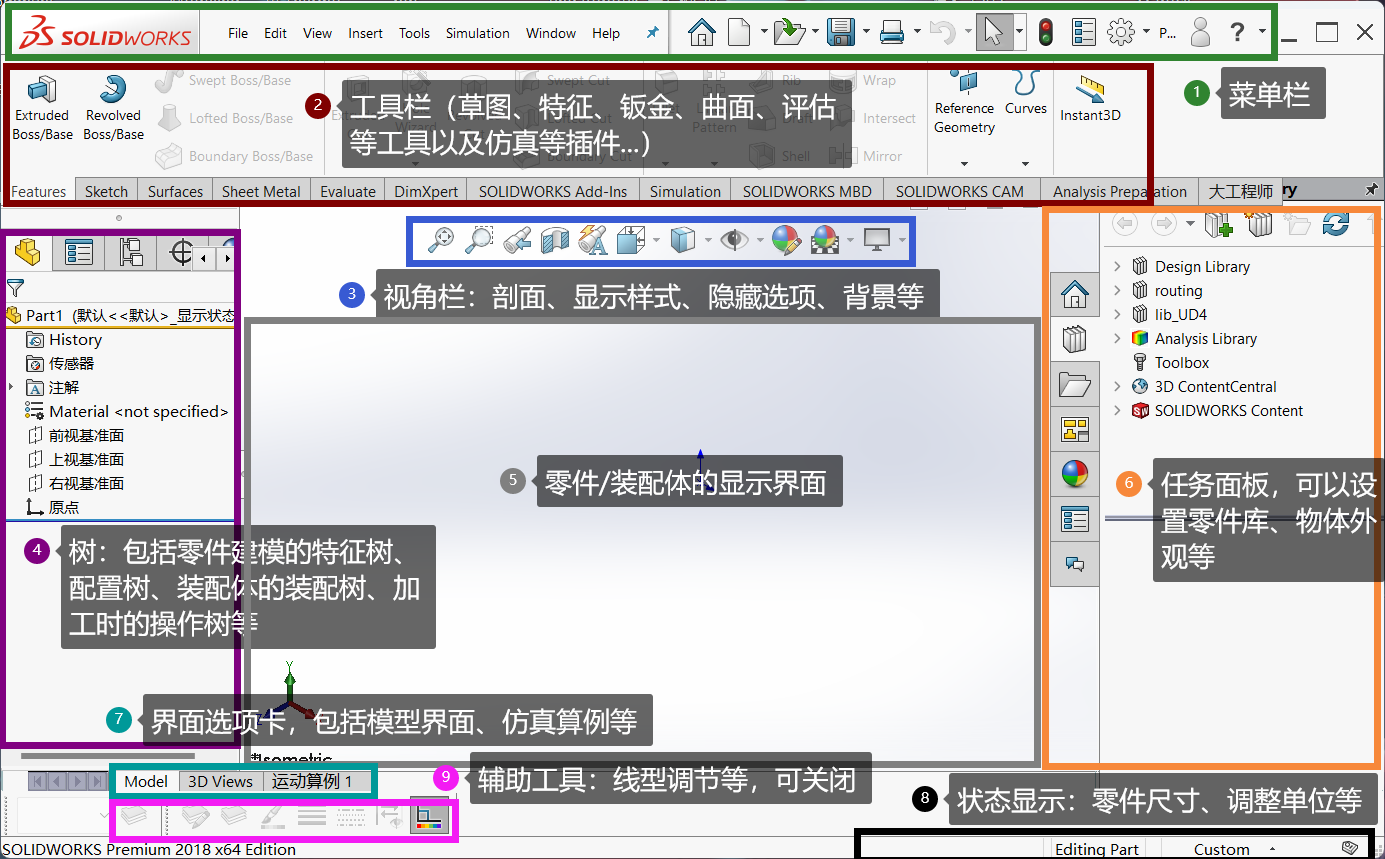This screenshot has height=859, width=1385.
Task: Save the document using floppy disk icon
Action: click(840, 33)
